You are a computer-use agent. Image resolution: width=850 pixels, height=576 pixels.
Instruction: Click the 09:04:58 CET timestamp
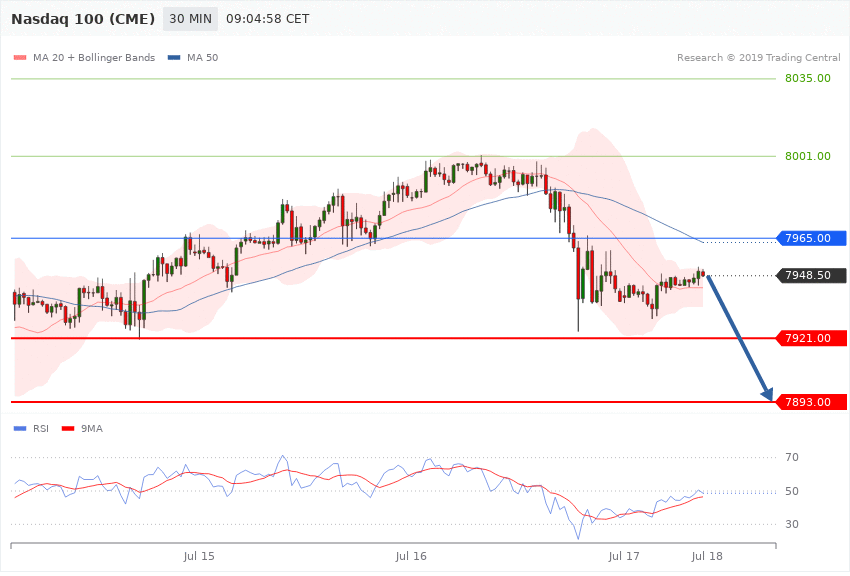tap(267, 19)
